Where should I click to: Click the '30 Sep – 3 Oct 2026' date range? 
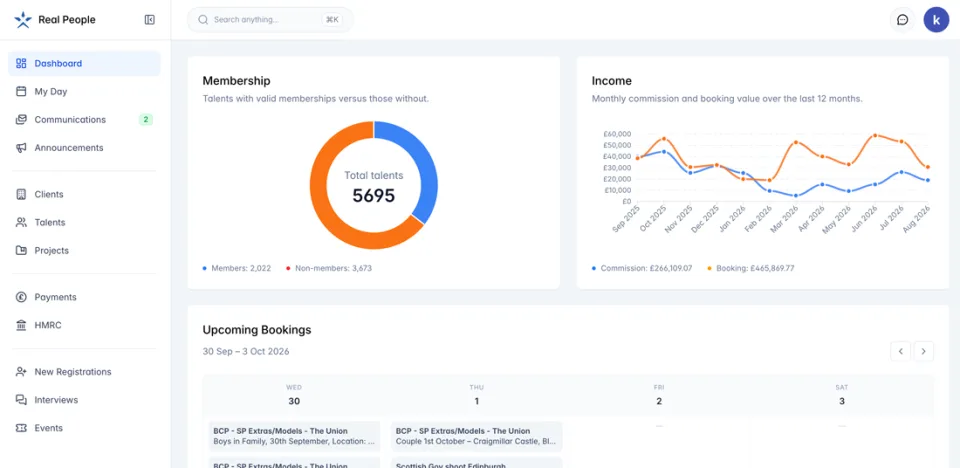[x=246, y=352]
